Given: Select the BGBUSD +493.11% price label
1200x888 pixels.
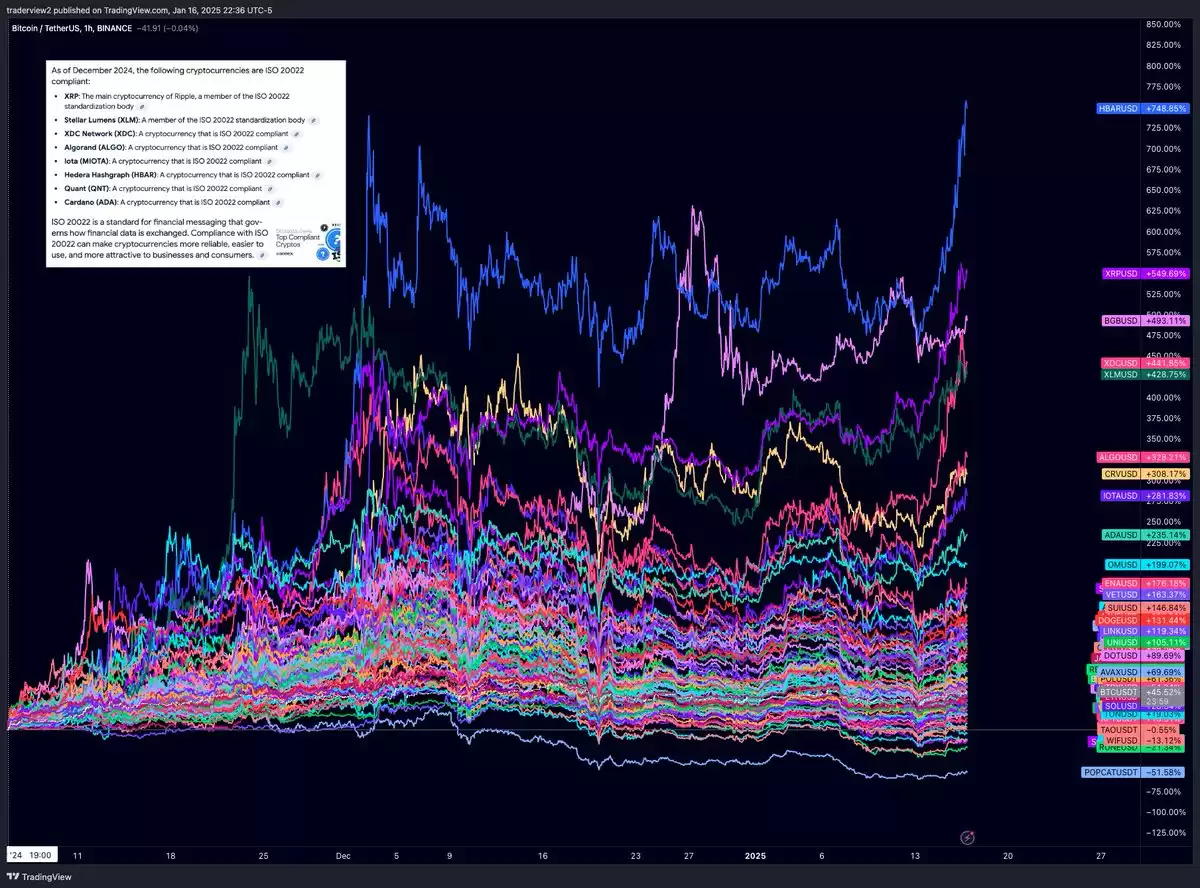Looking at the screenshot, I should tap(1146, 321).
